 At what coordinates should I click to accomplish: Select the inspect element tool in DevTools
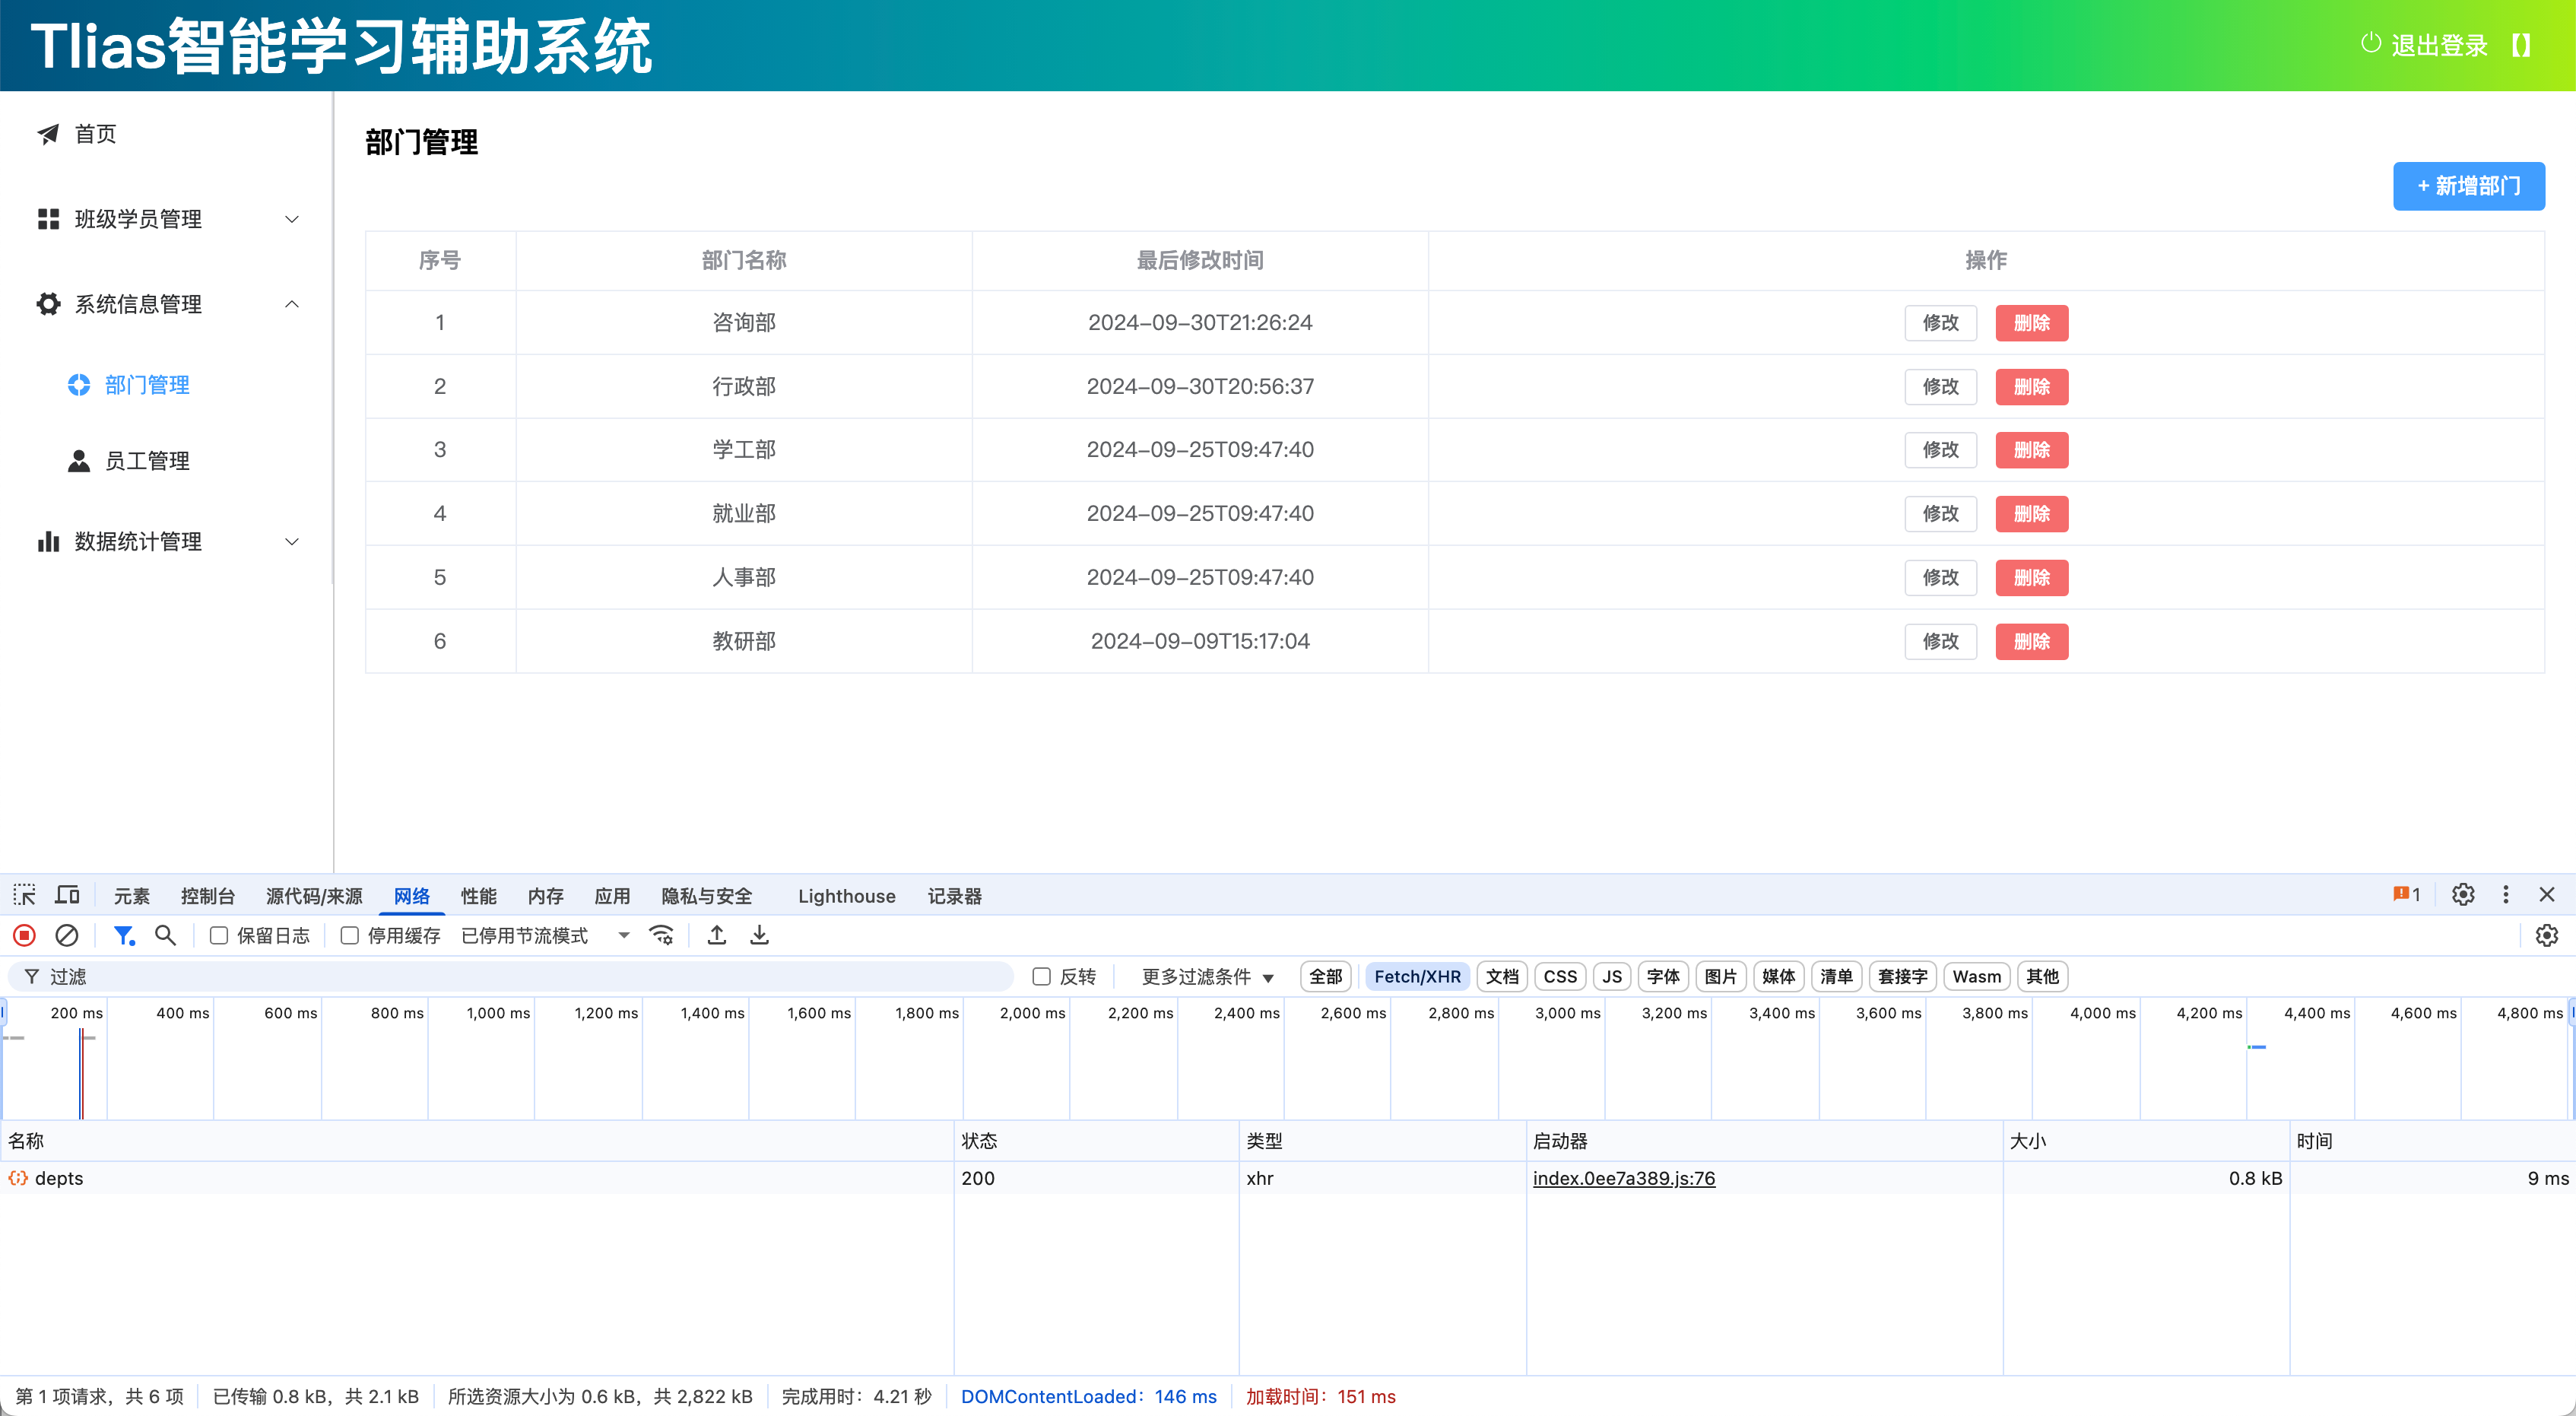click(23, 895)
